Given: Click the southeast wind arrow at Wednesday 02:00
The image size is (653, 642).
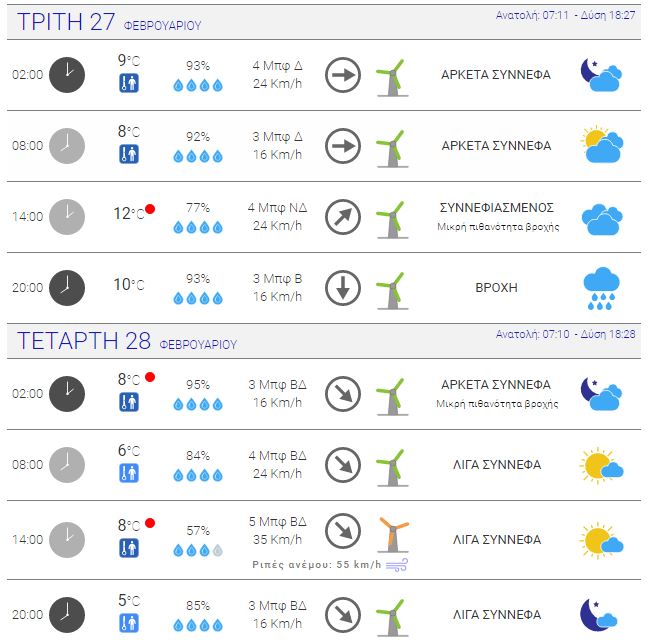Looking at the screenshot, I should tap(343, 394).
